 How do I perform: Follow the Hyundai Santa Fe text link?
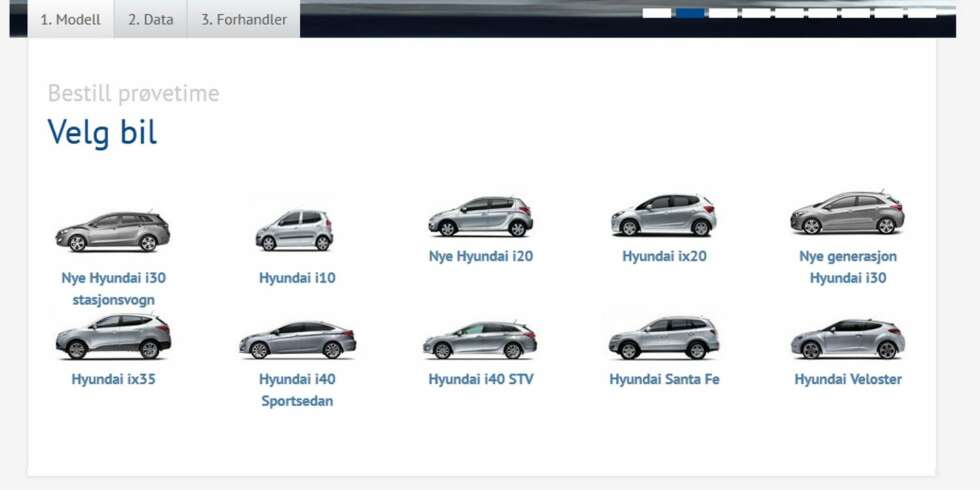point(664,379)
